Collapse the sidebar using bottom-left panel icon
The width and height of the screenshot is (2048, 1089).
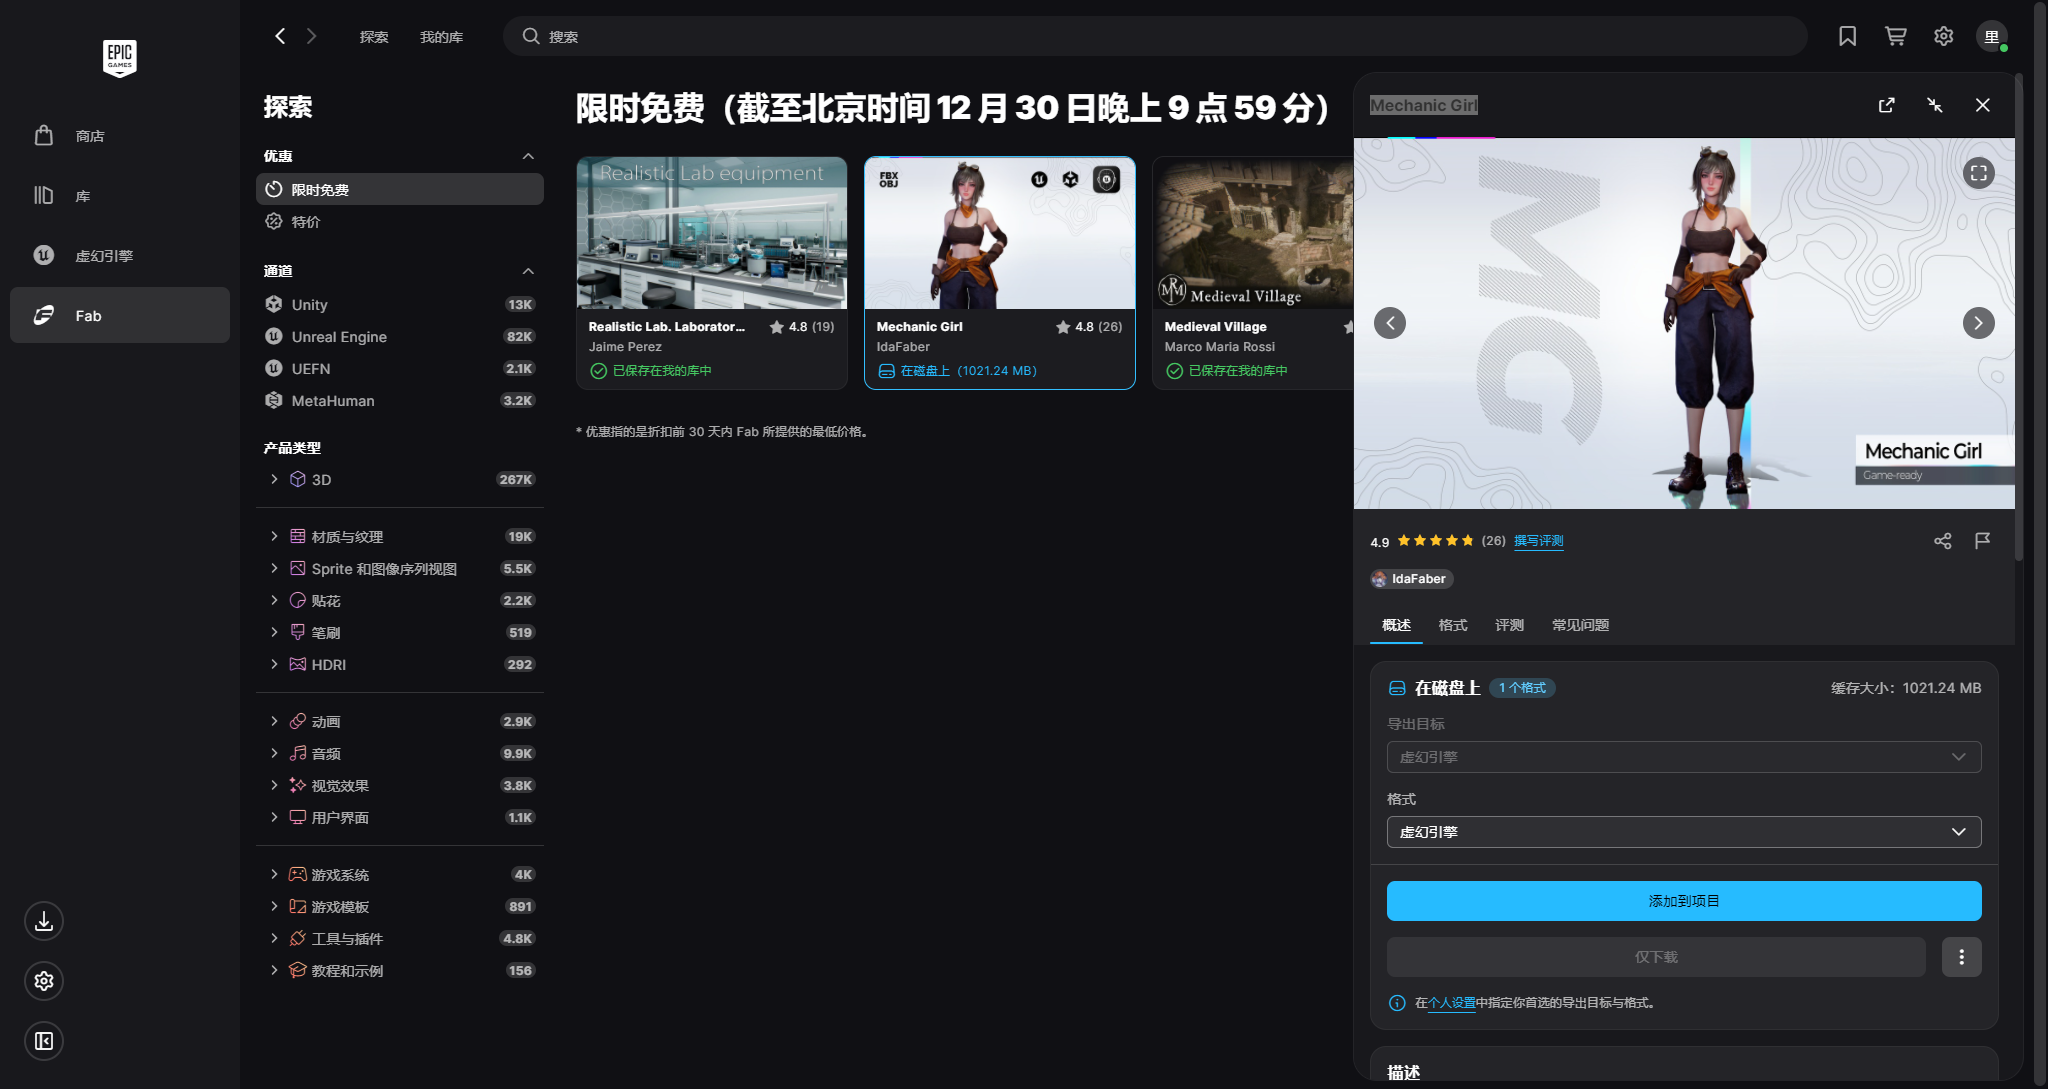44,1041
